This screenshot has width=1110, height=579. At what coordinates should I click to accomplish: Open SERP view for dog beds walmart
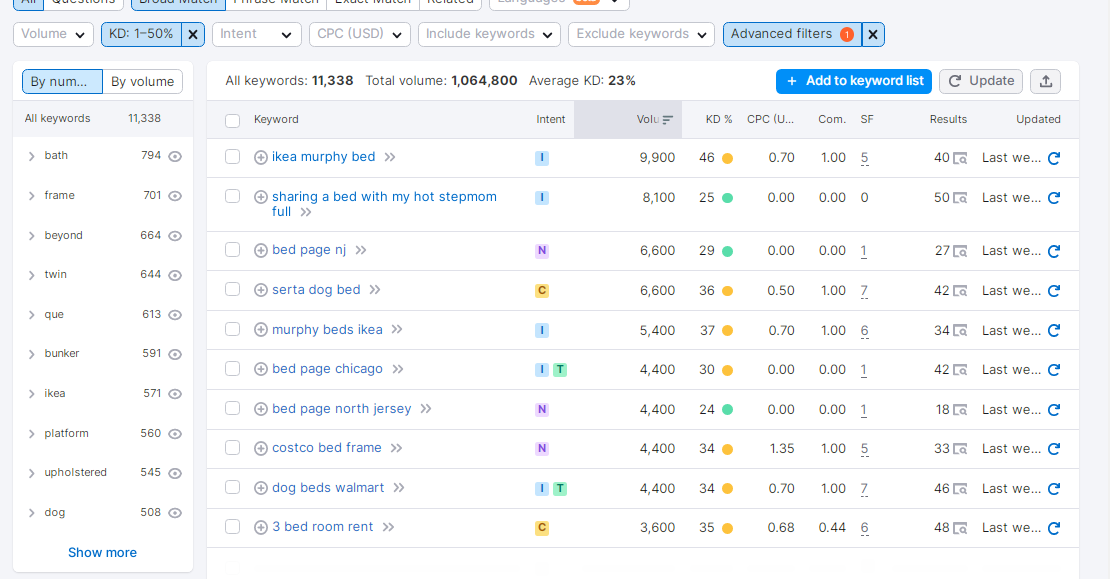point(960,488)
